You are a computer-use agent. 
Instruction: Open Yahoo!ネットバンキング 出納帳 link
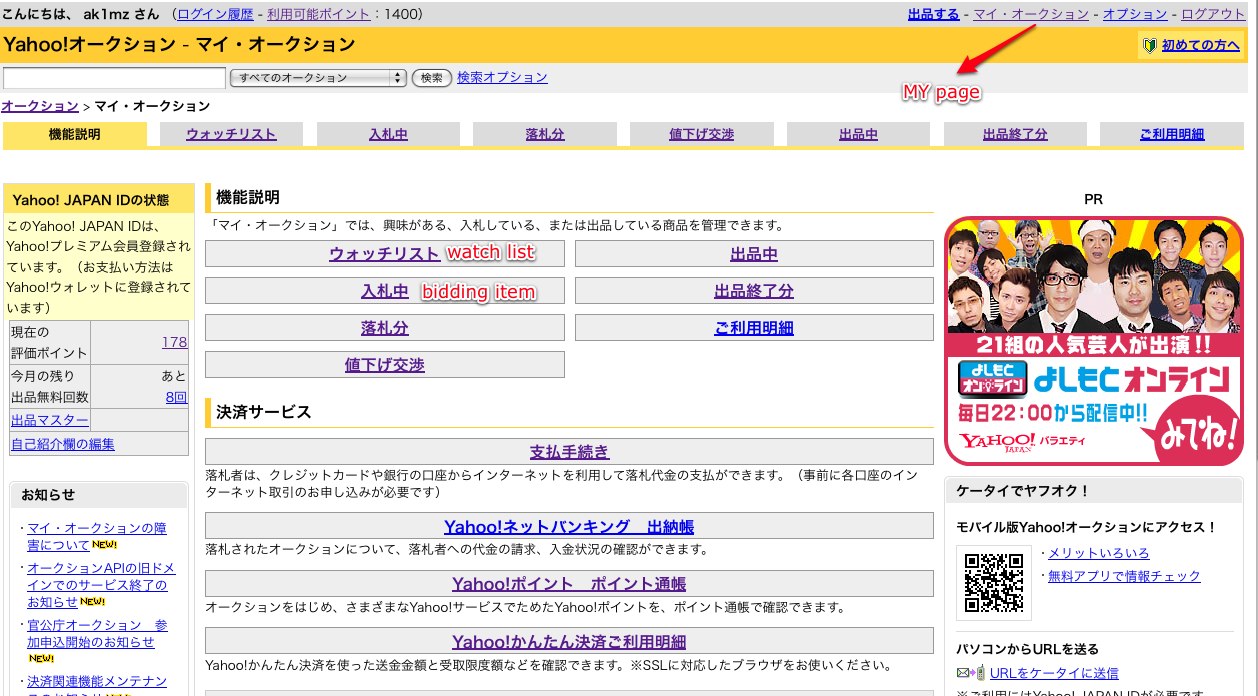[569, 526]
